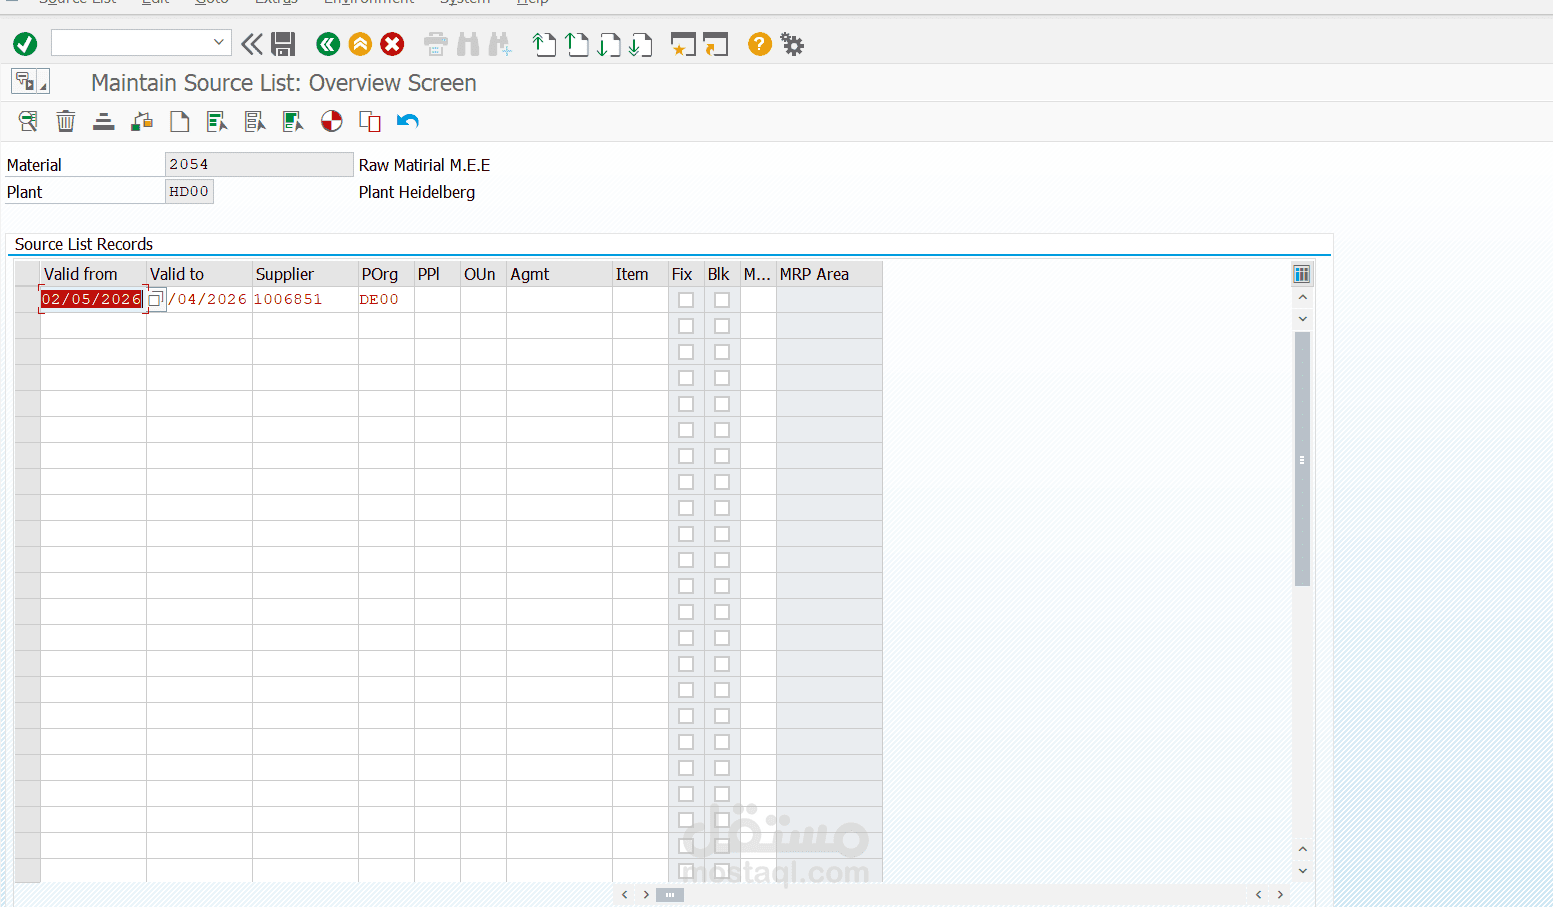Open the calendar picker next to Valid to date
This screenshot has width=1553, height=907.
[156, 299]
